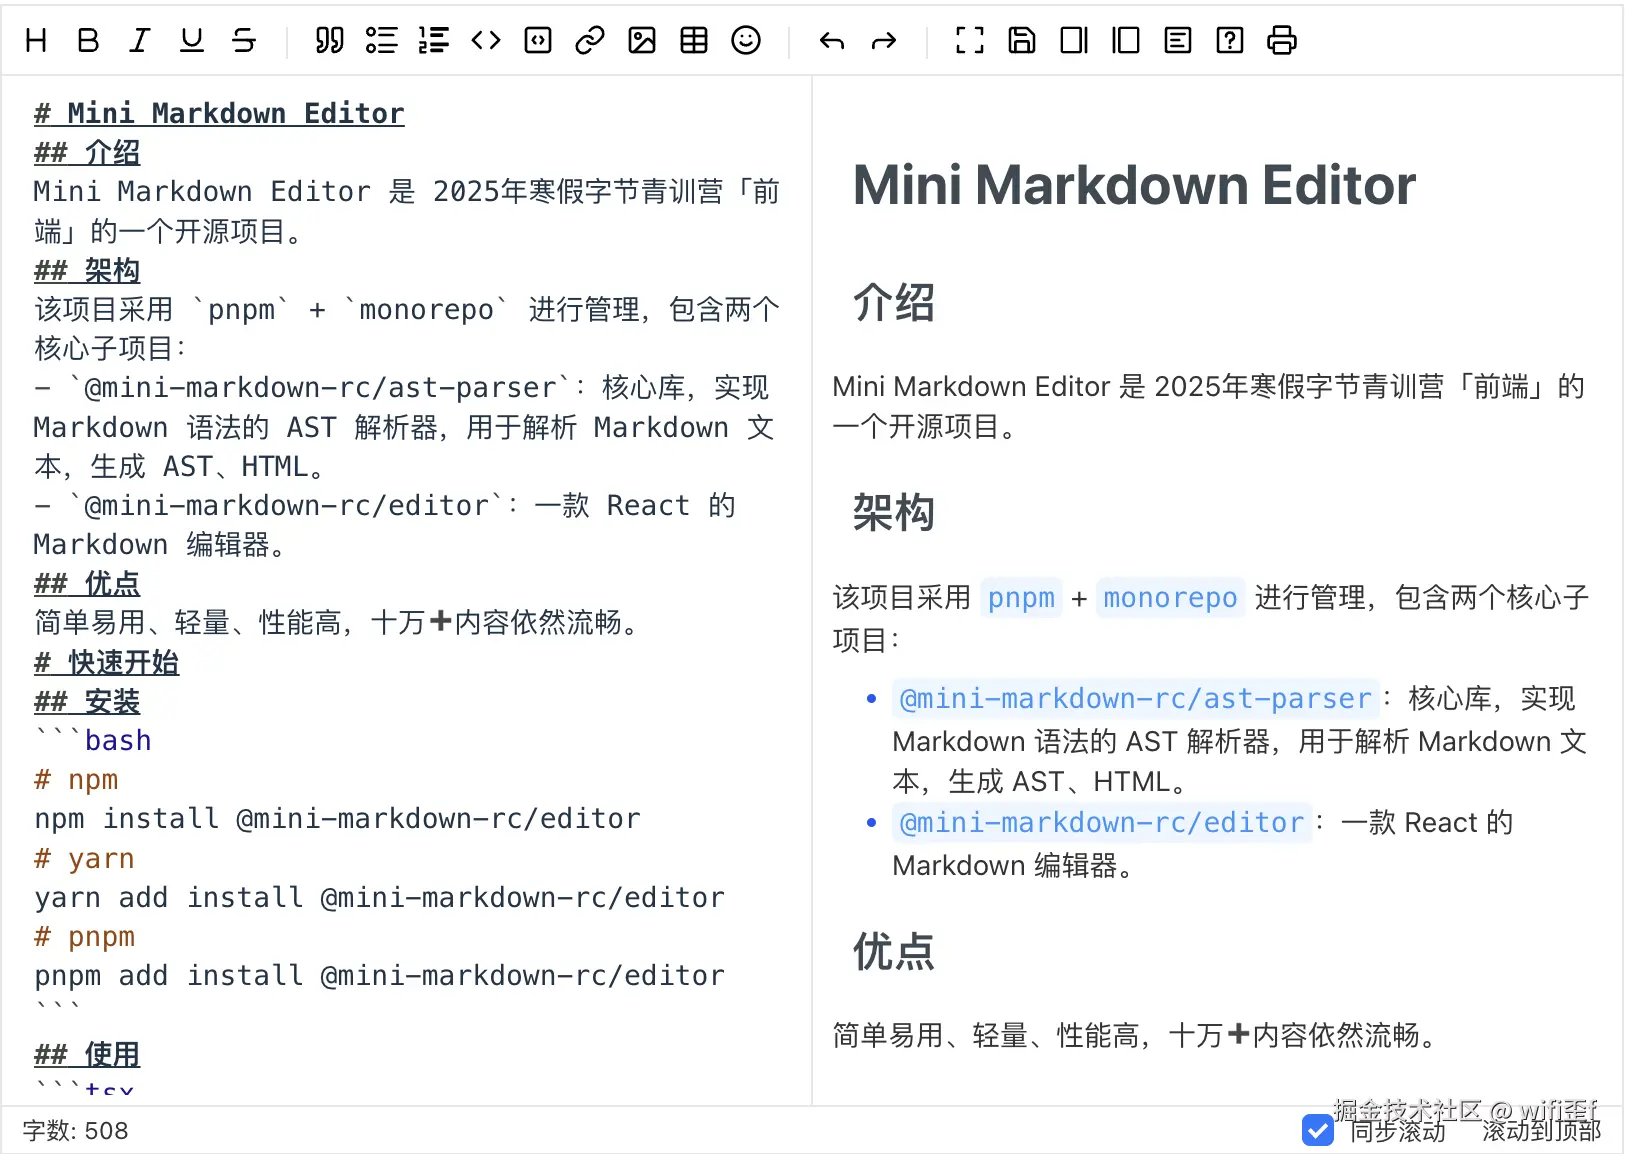Click the '## 安装' line in the editor

coord(87,701)
